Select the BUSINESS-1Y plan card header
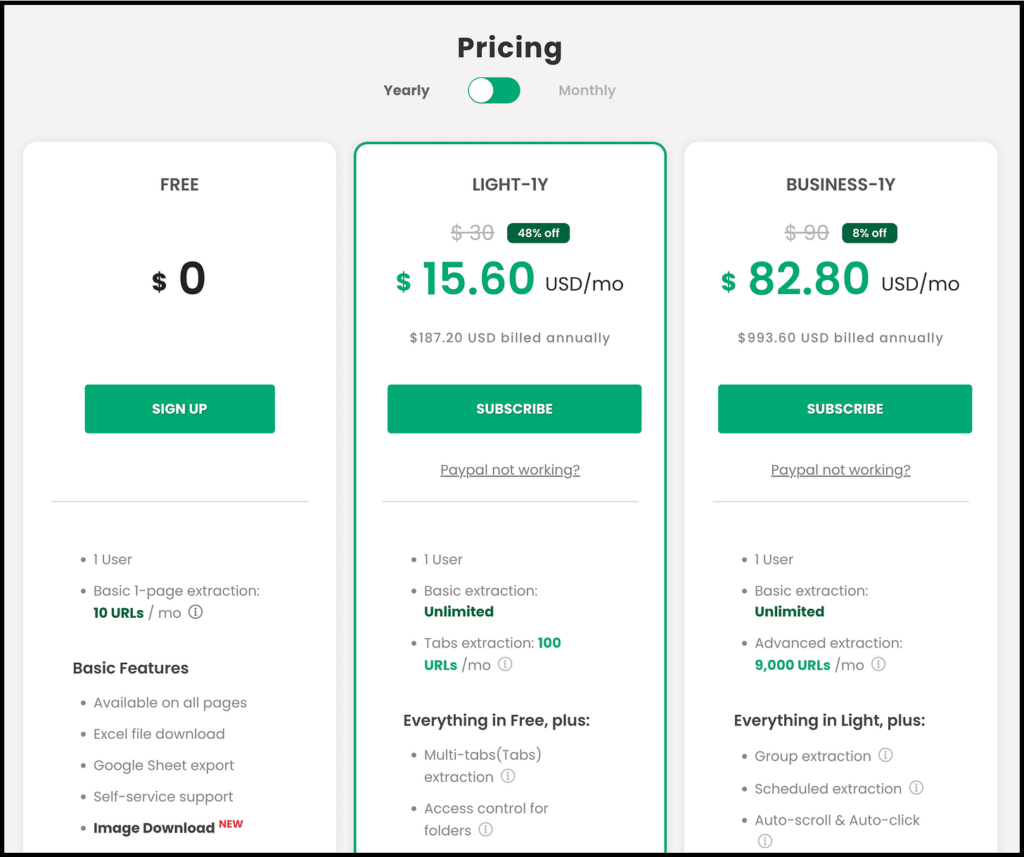 point(843,184)
